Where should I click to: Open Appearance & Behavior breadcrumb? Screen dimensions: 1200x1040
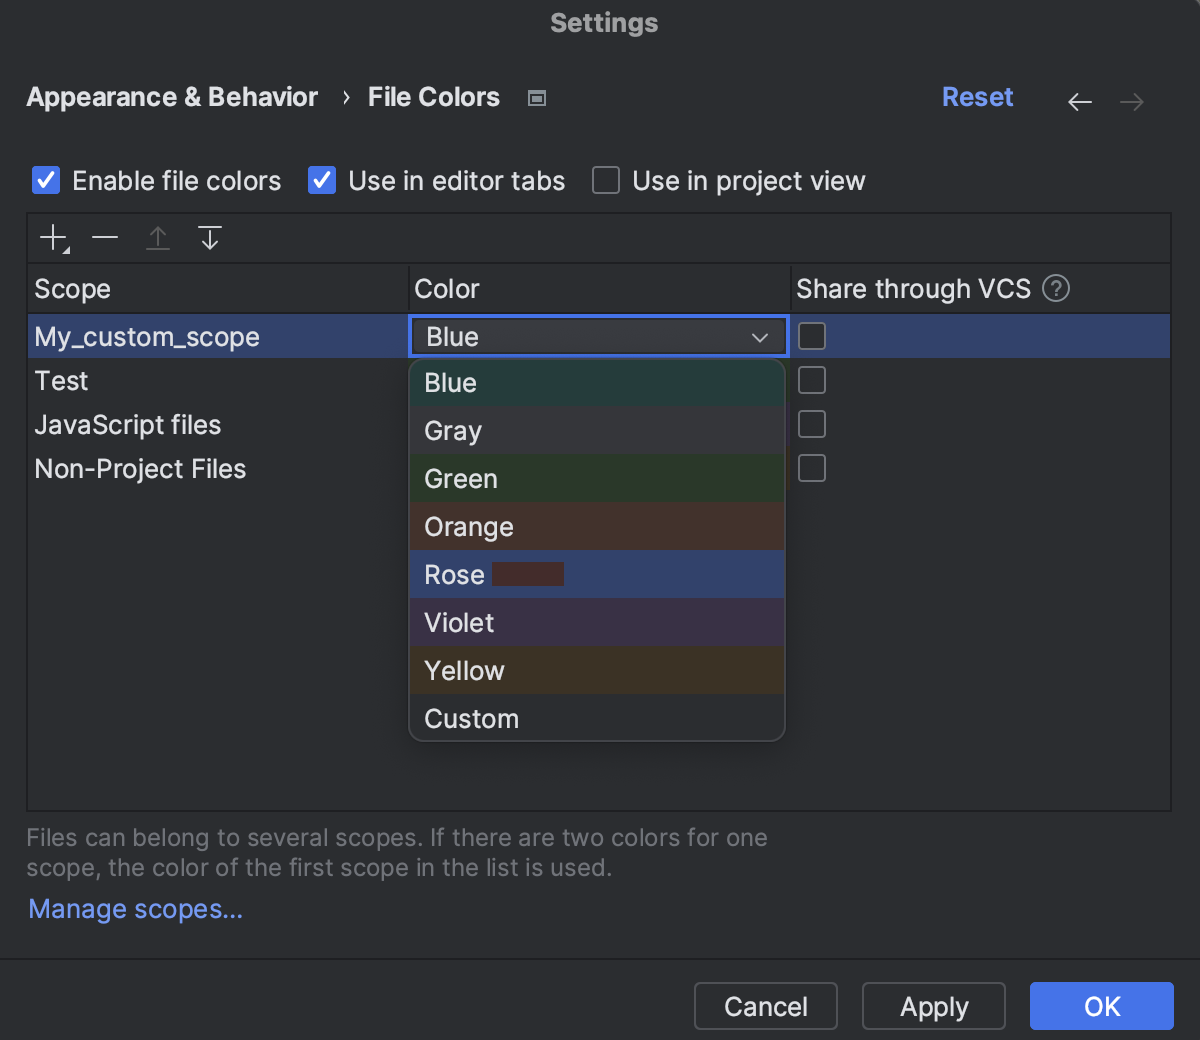pyautogui.click(x=171, y=97)
